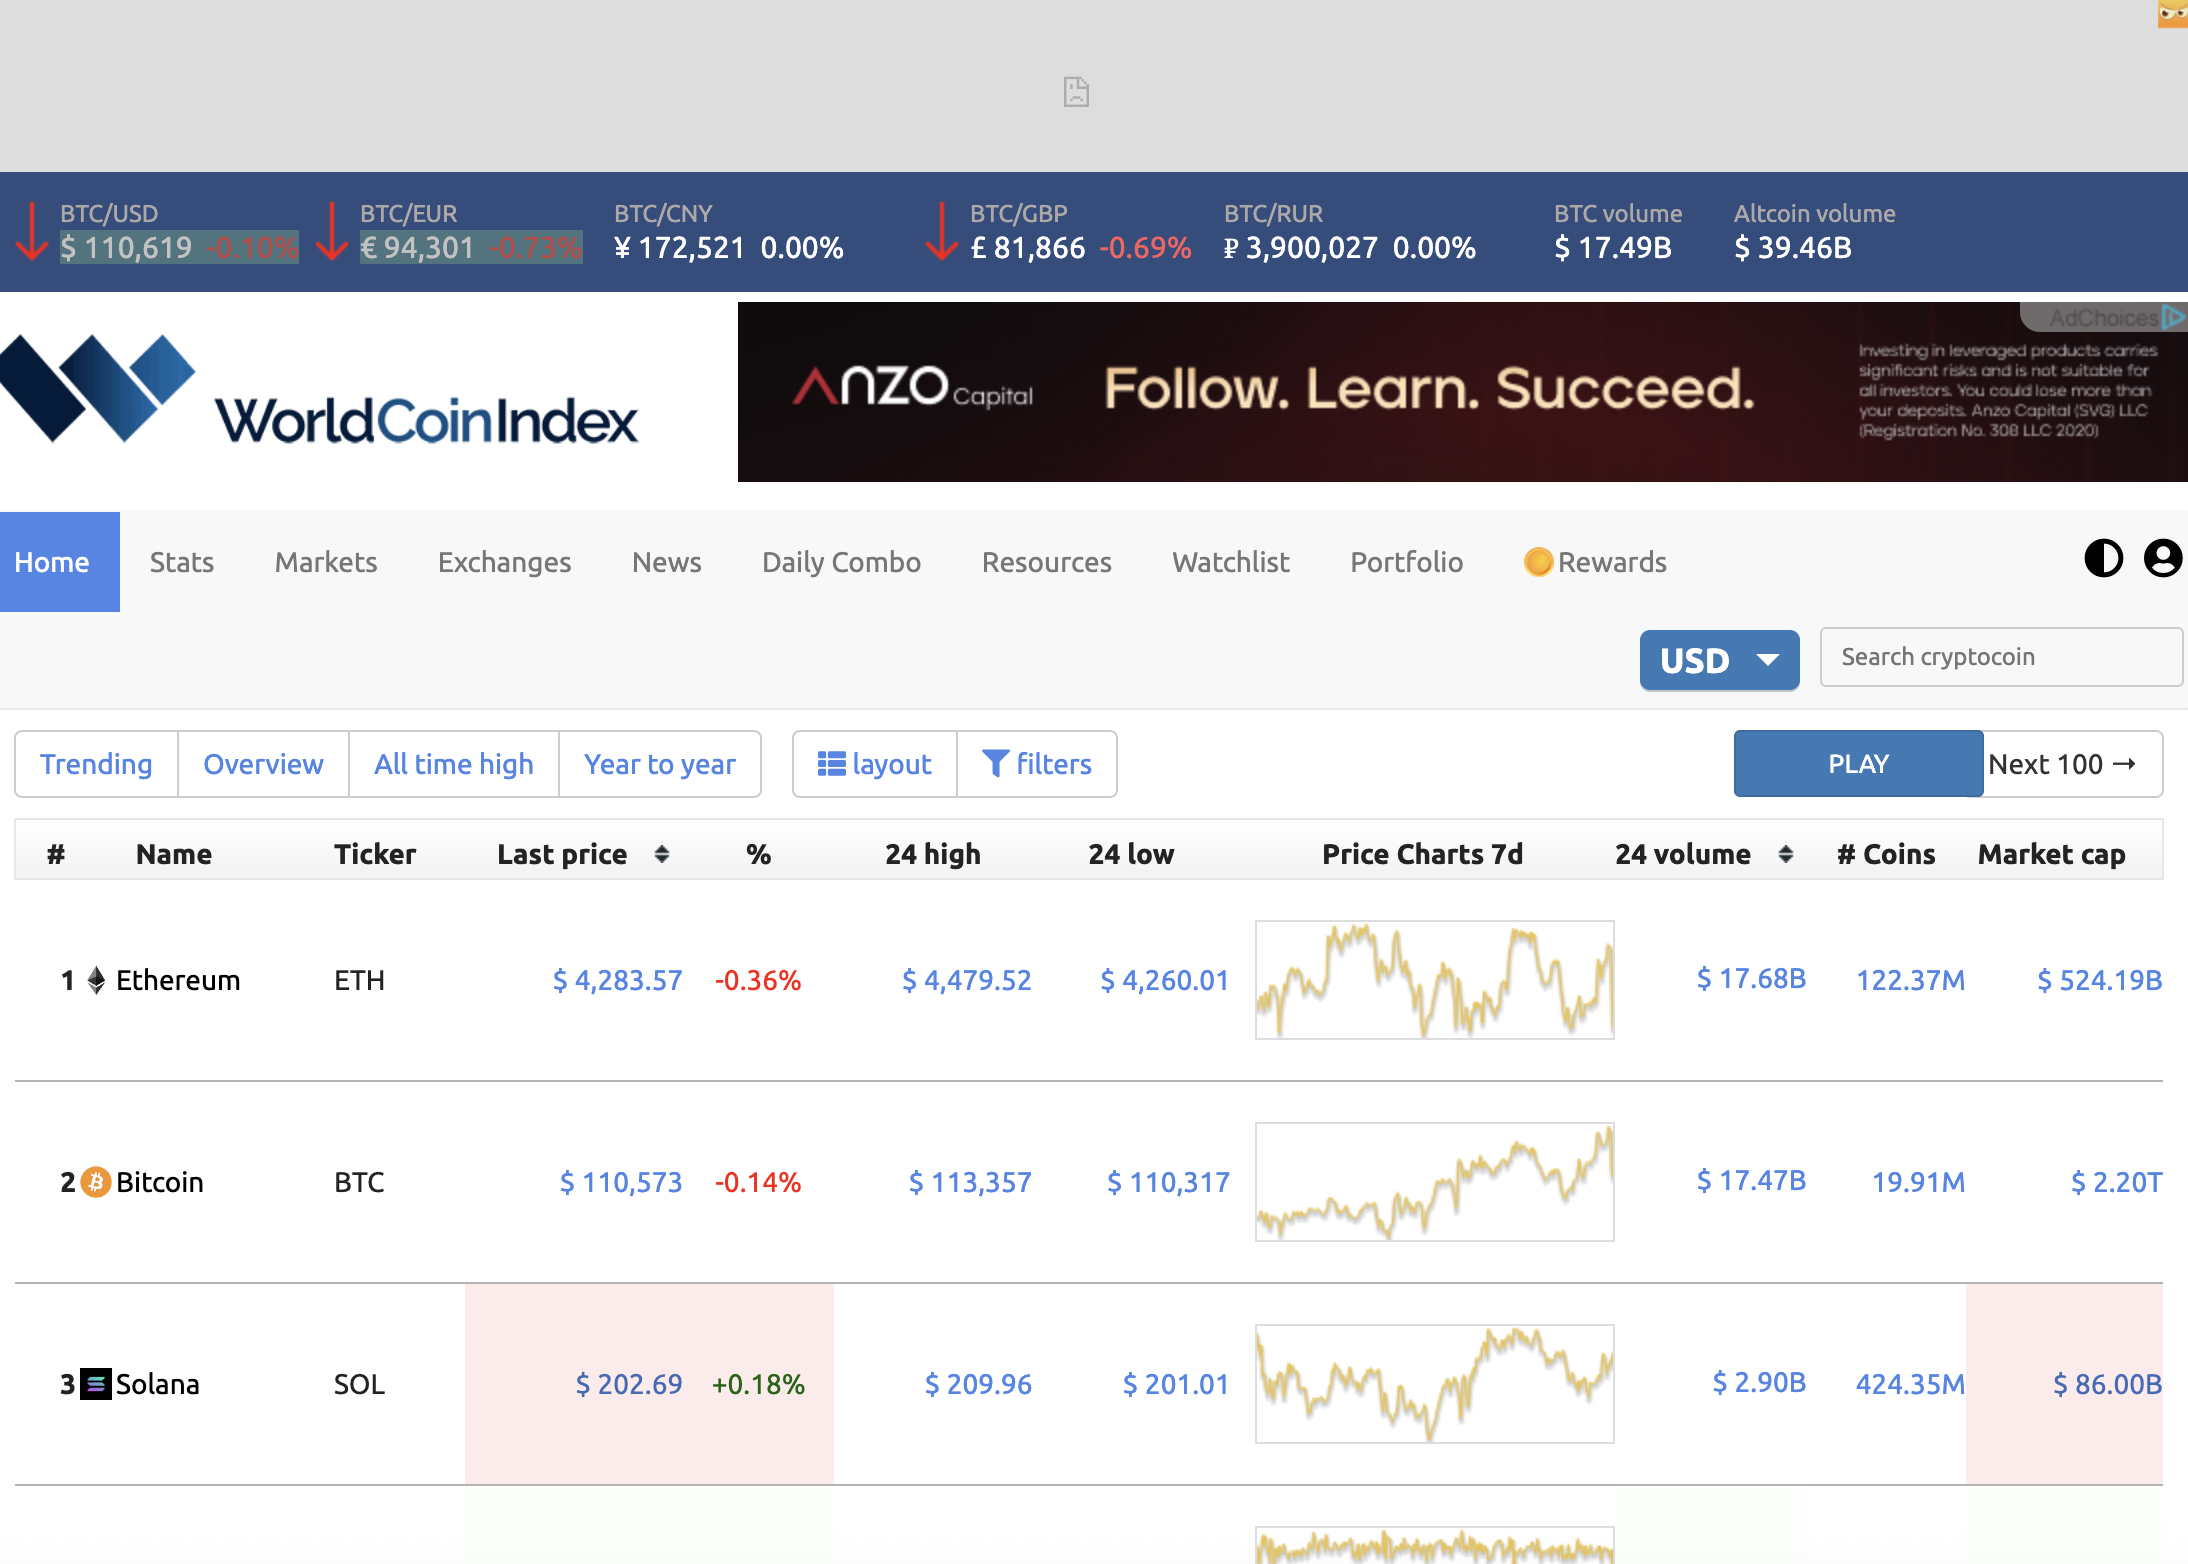Image resolution: width=2188 pixels, height=1564 pixels.
Task: Open the Exchanges page
Action: pyautogui.click(x=504, y=562)
